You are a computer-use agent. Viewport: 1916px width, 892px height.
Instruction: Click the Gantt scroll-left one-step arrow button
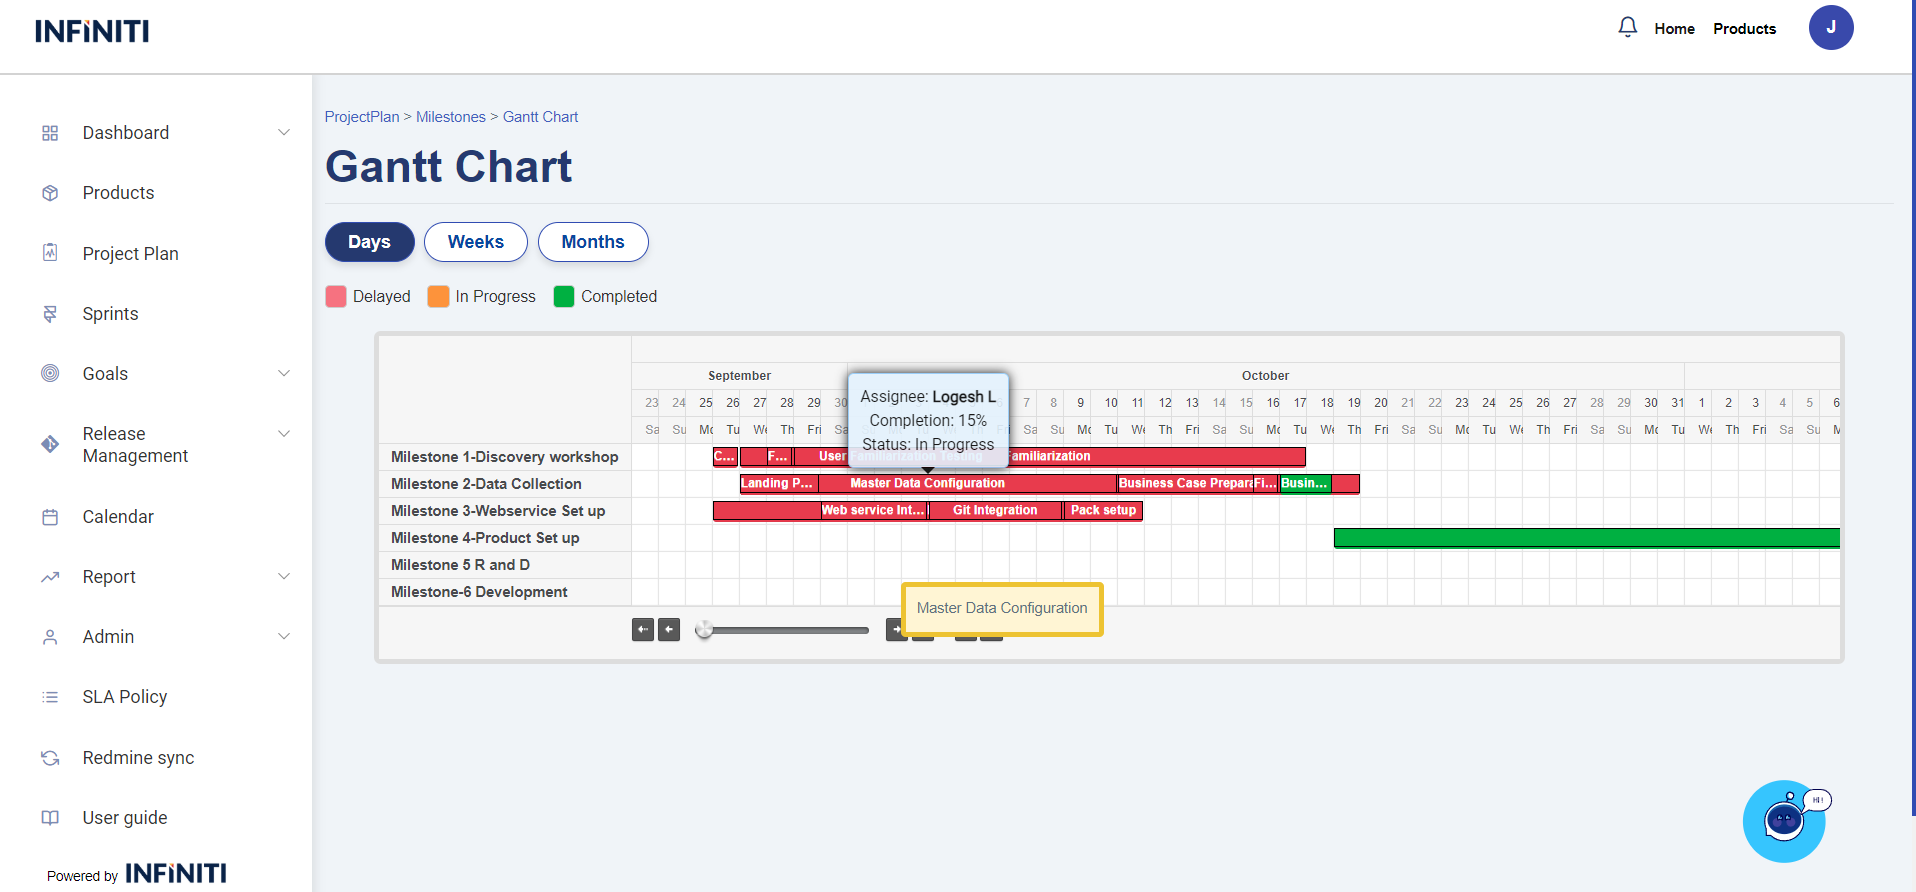click(x=669, y=630)
